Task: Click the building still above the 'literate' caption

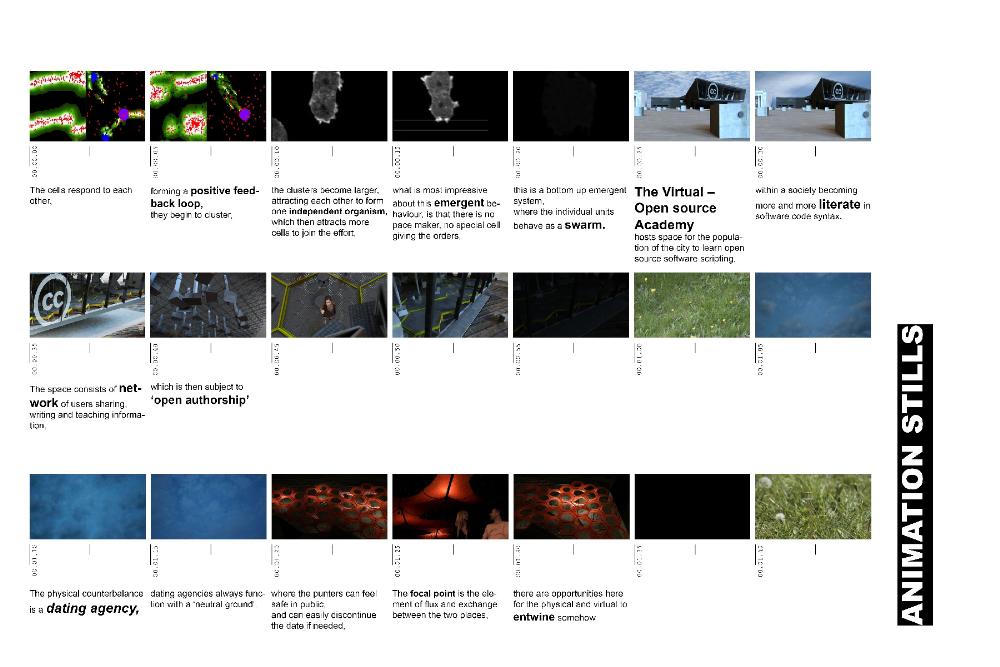Action: click(x=812, y=106)
